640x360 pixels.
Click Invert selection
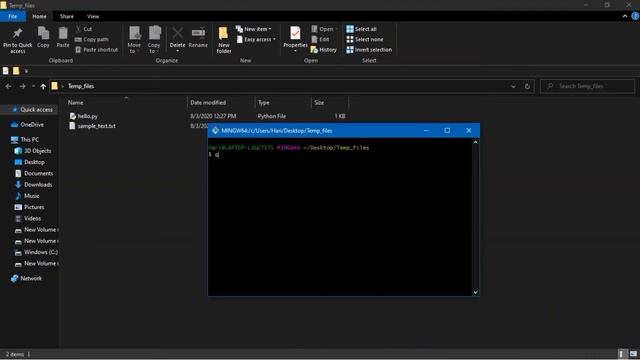click(x=369, y=50)
